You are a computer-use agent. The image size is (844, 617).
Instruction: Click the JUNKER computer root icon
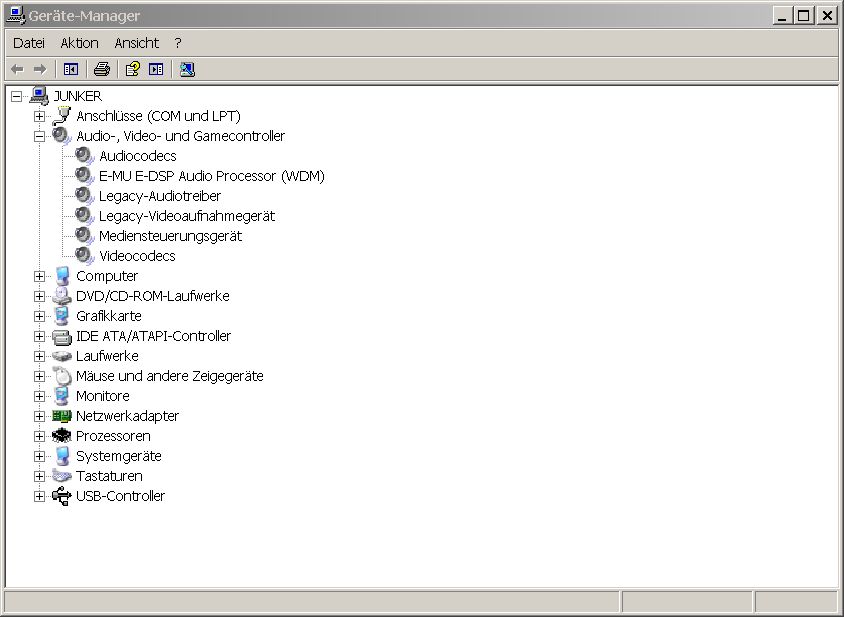tap(39, 96)
